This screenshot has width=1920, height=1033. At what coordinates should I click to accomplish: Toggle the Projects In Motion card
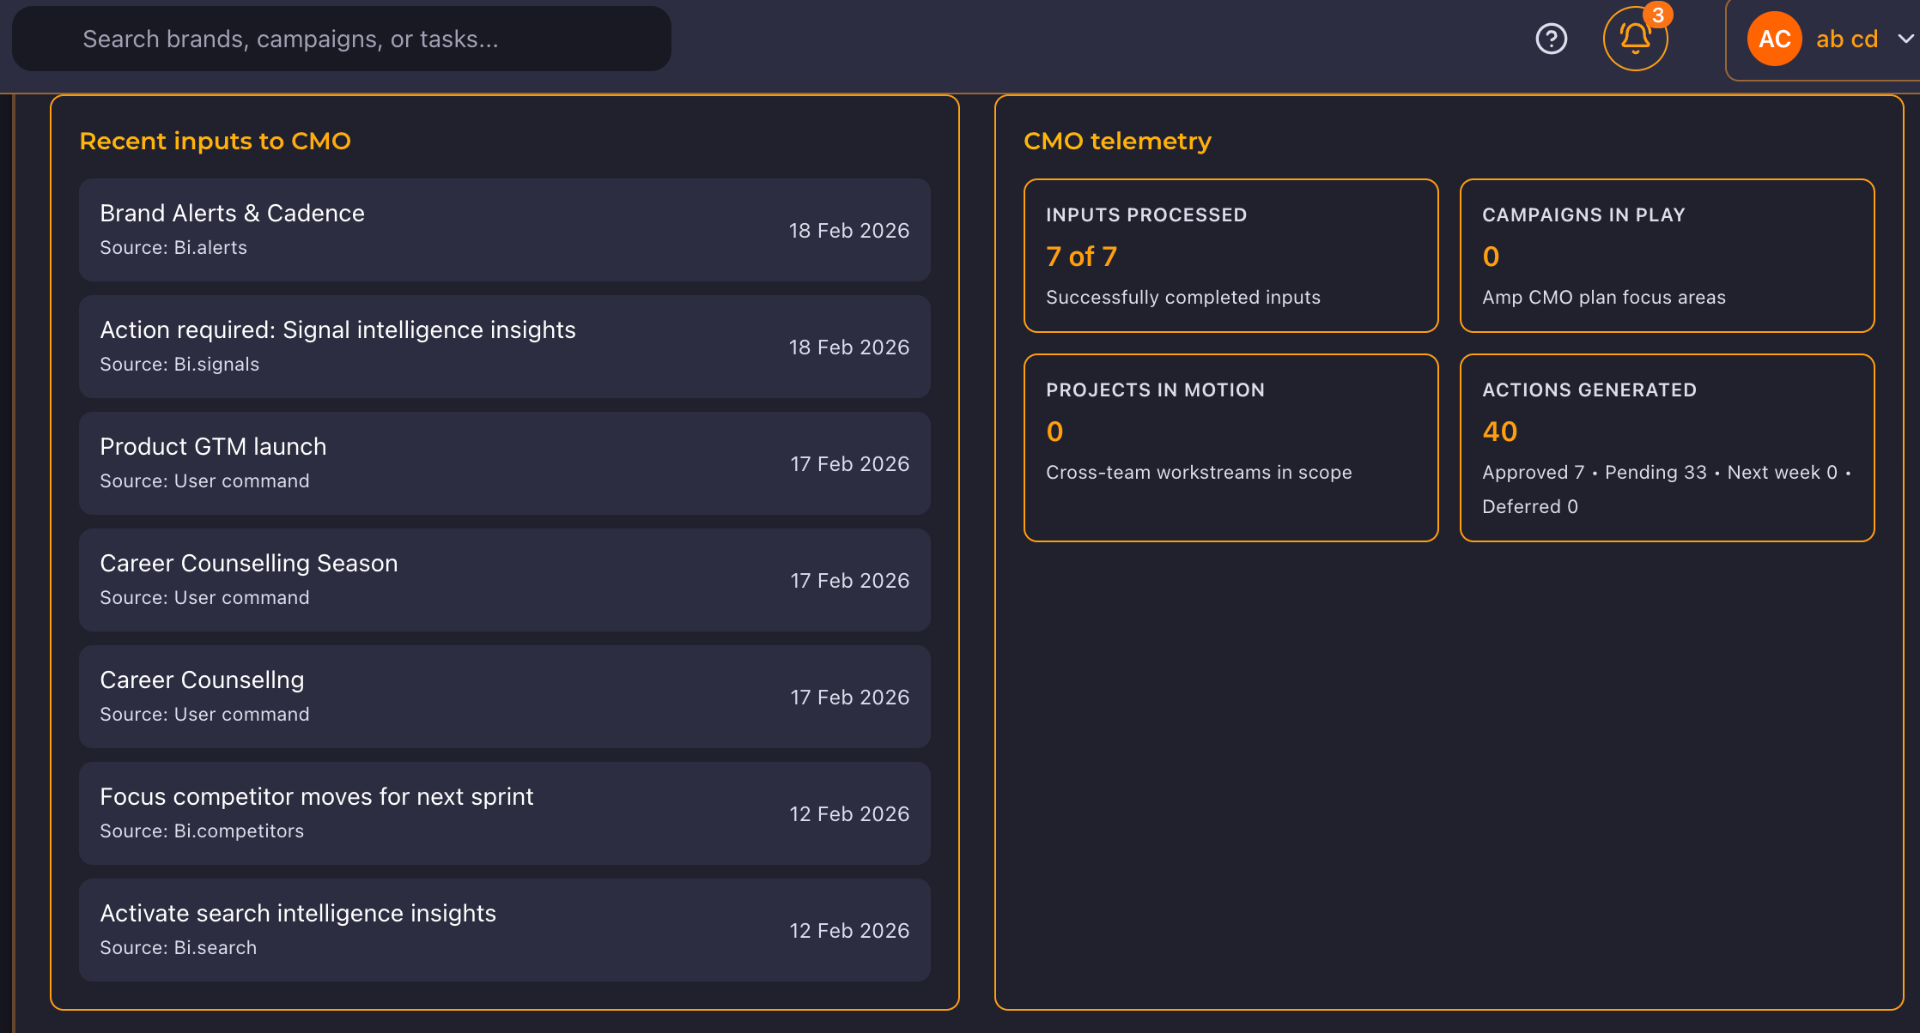point(1230,447)
